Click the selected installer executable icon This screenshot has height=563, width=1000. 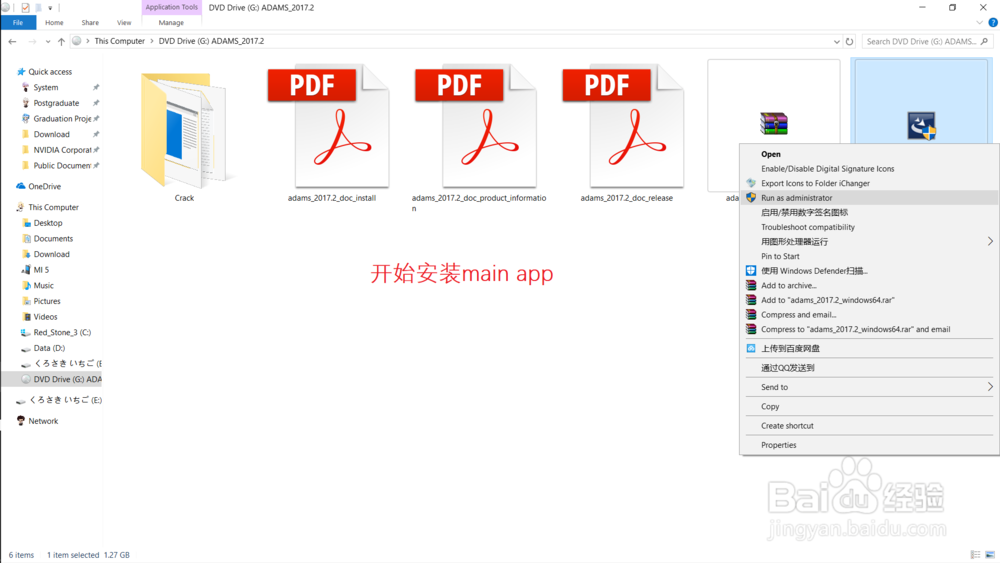(921, 126)
